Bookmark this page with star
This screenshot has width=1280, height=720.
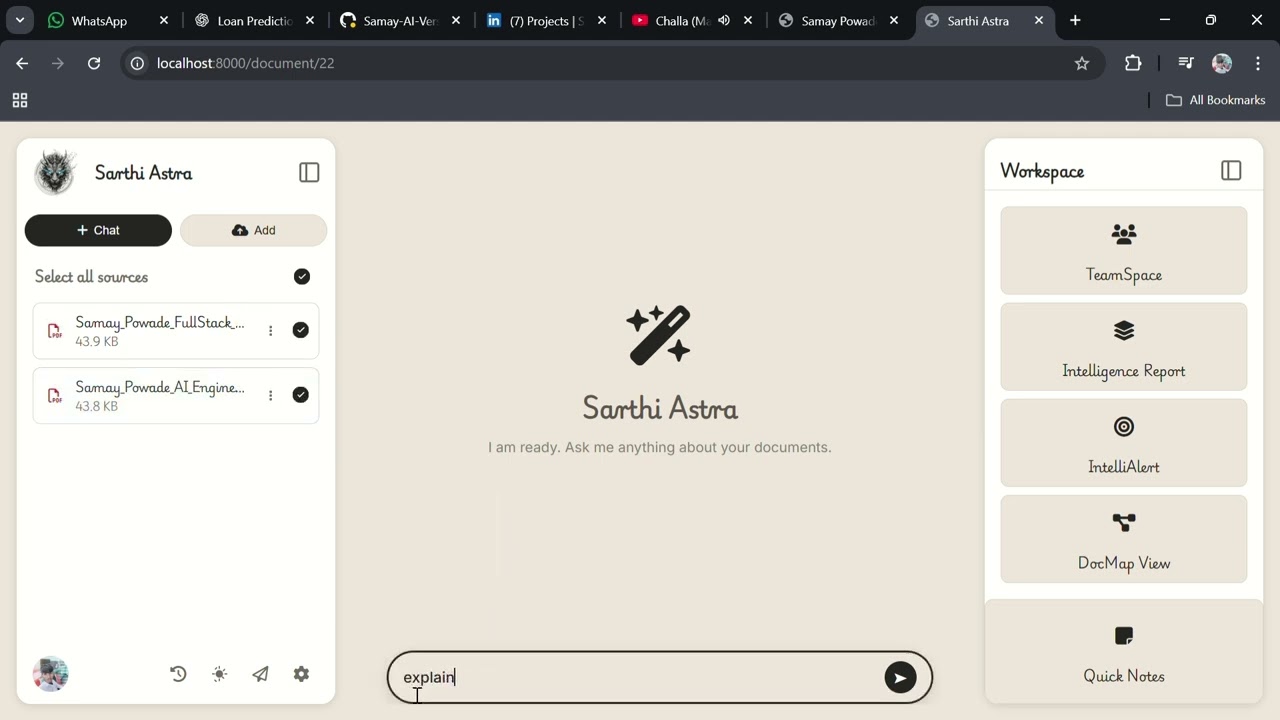pos(1082,63)
